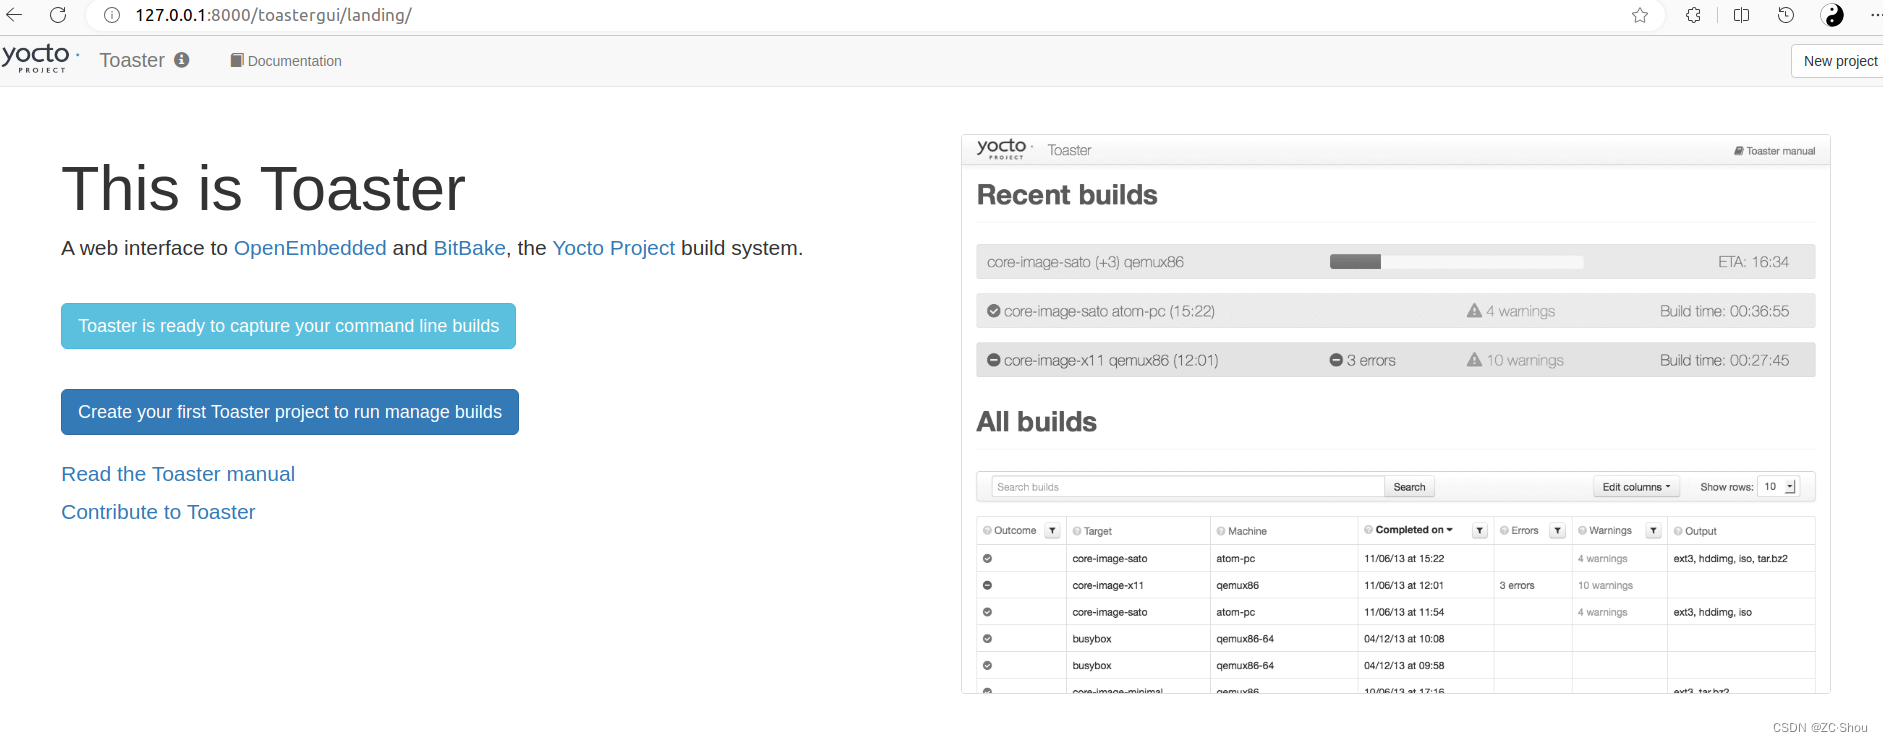Go back using the browser back arrow

tap(14, 15)
